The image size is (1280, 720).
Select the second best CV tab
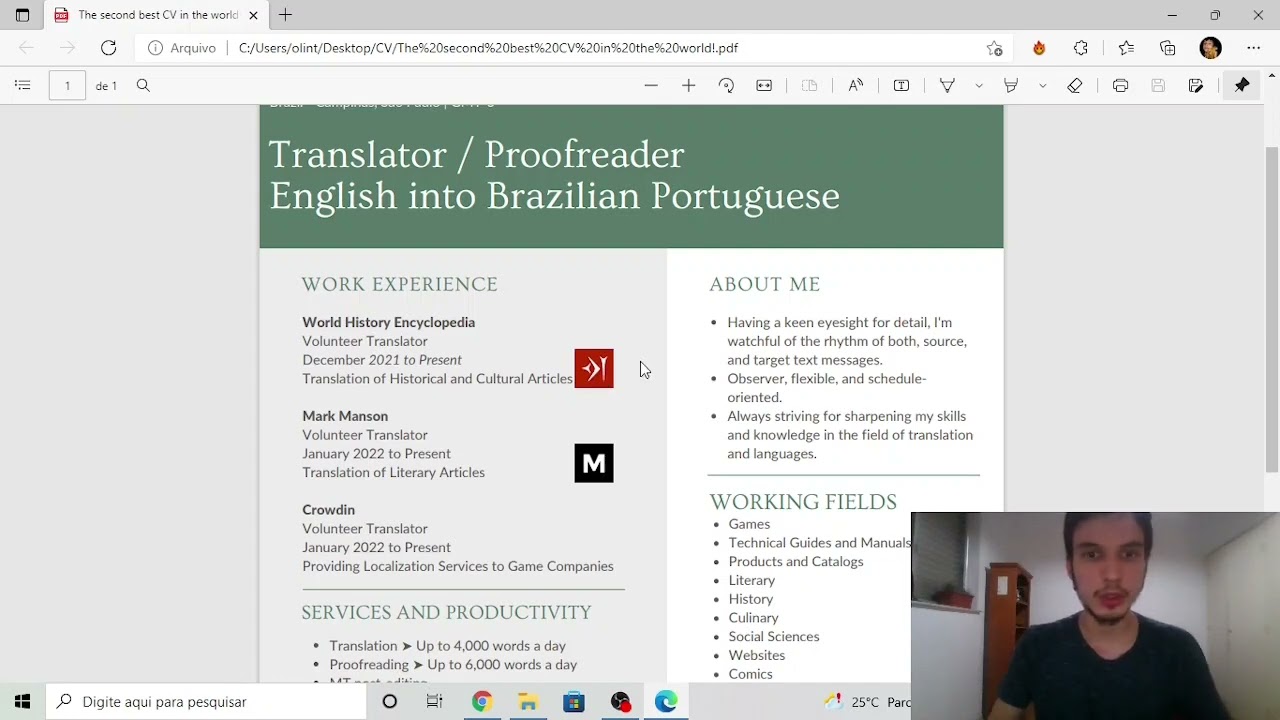point(156,15)
